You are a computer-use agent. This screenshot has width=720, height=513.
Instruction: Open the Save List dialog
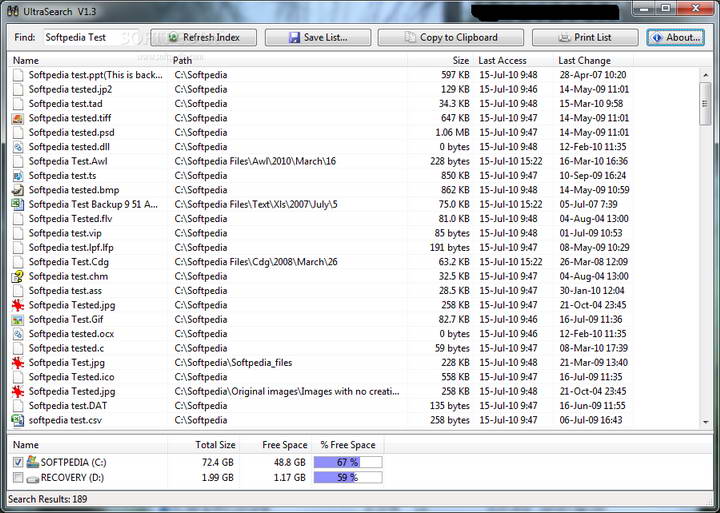click(318, 38)
